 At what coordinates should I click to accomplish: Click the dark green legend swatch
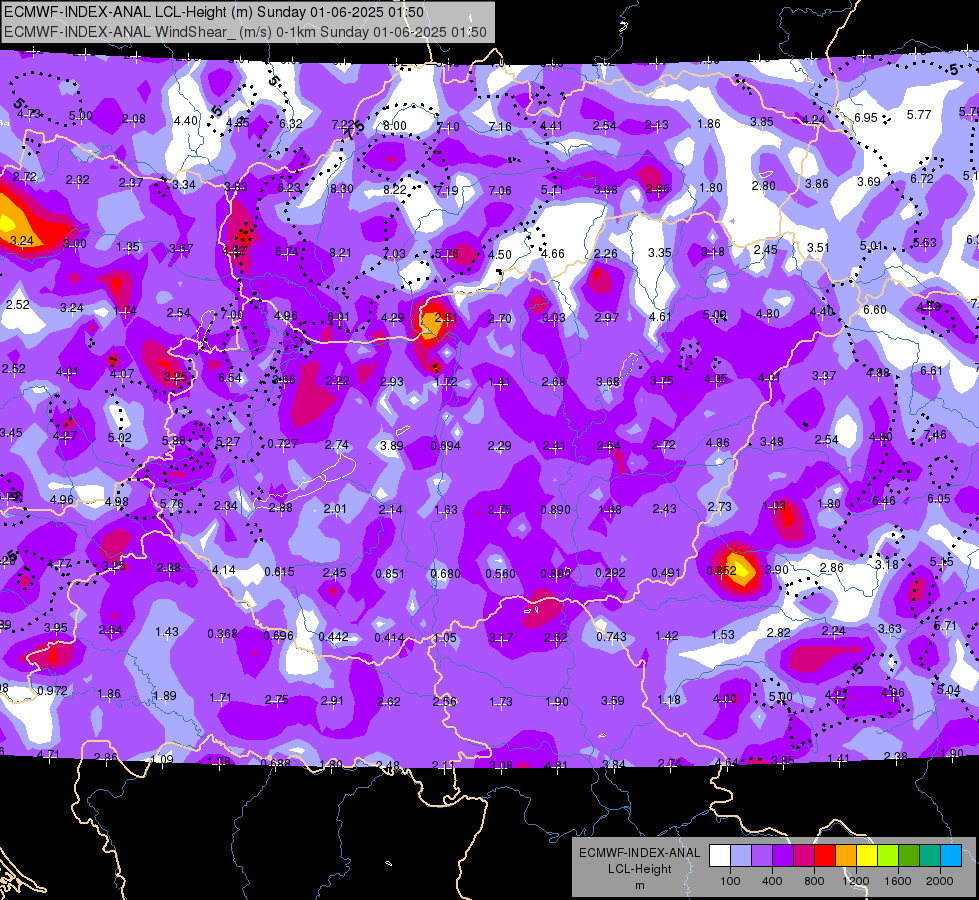(x=909, y=856)
